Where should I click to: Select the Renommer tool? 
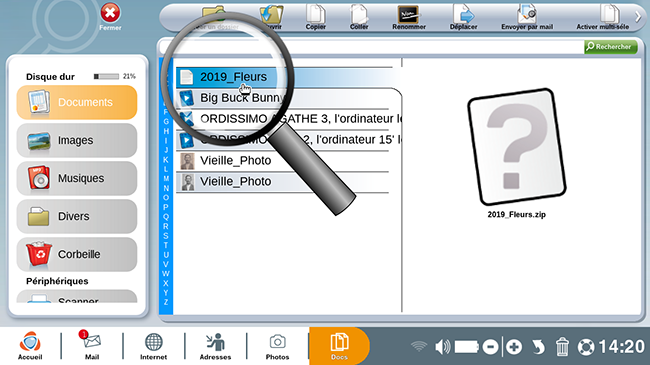point(409,17)
